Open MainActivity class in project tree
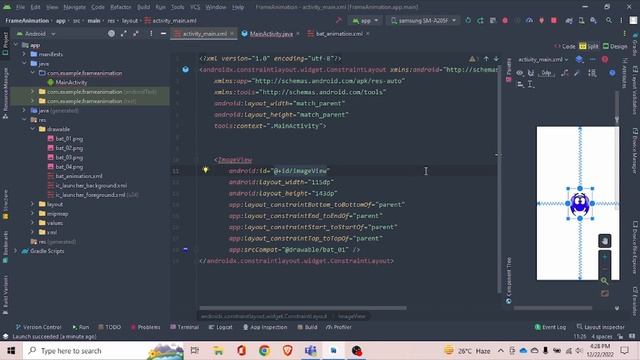 (68, 82)
